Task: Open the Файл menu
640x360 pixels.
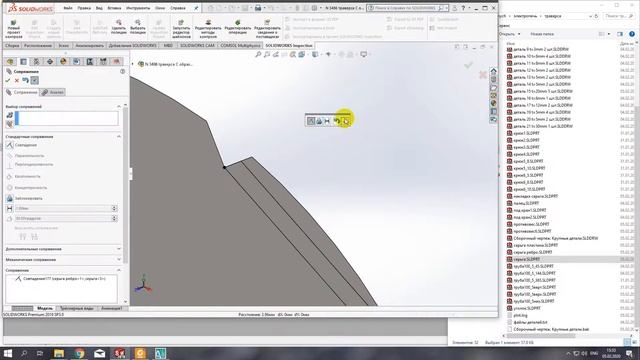Action: pos(68,8)
